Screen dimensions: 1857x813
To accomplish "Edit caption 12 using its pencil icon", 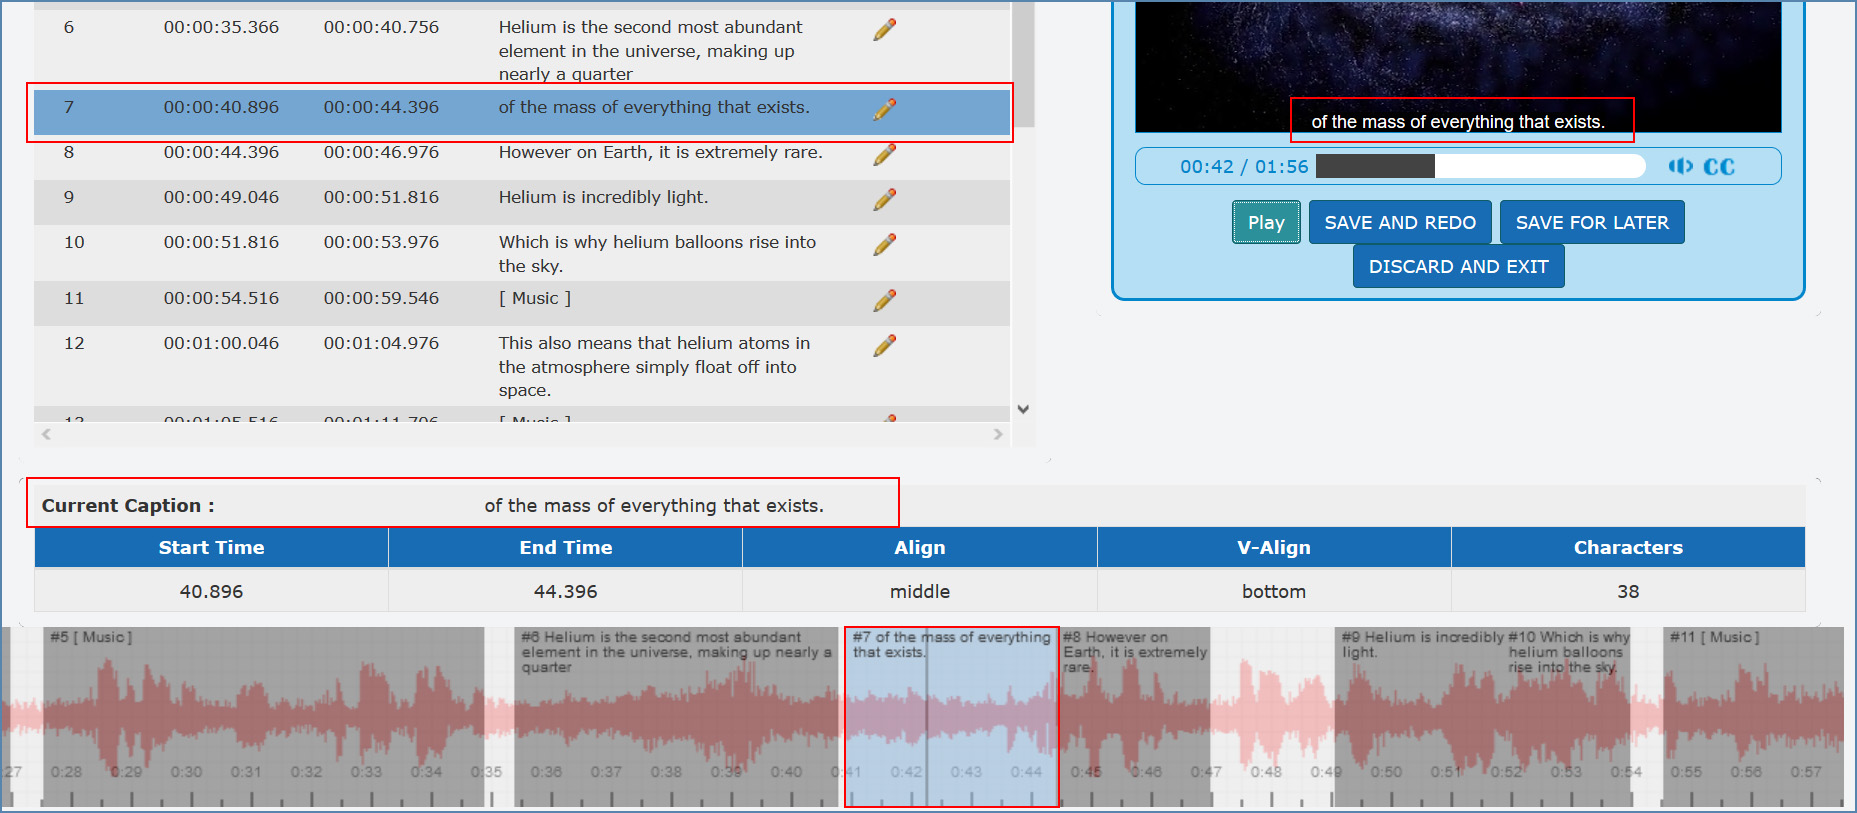I will point(884,345).
